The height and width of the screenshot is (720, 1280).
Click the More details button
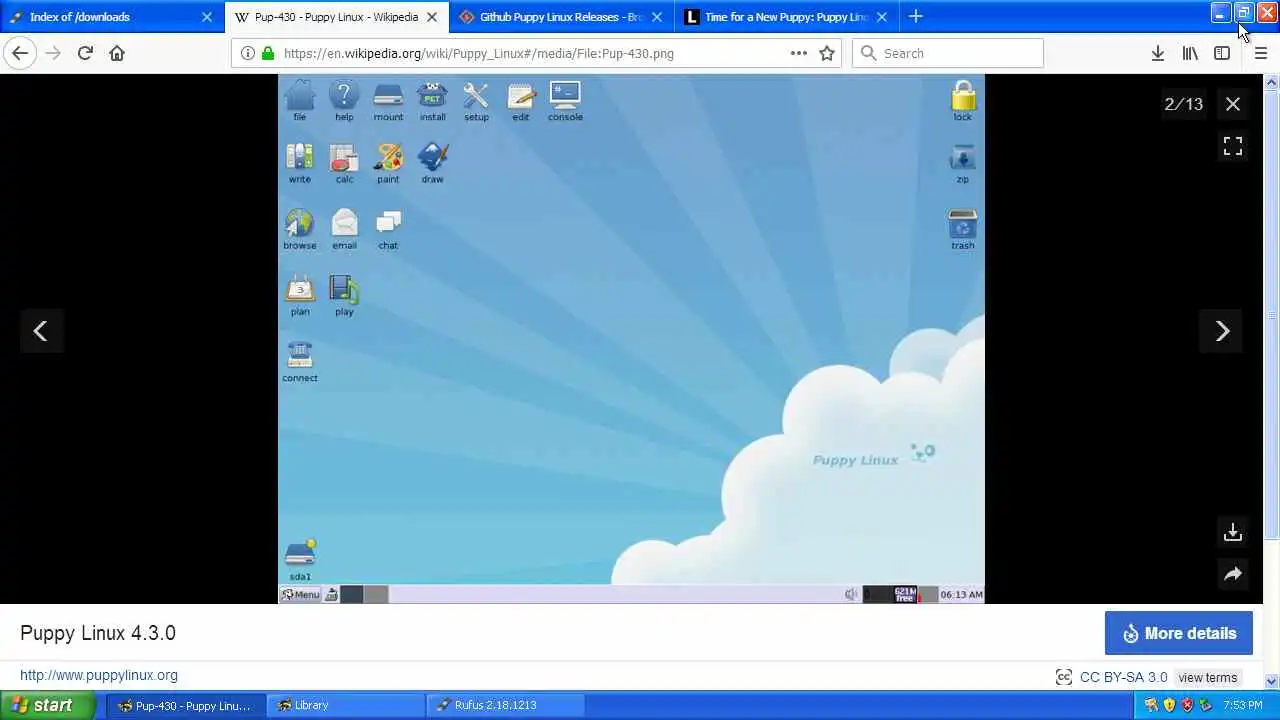point(1179,633)
